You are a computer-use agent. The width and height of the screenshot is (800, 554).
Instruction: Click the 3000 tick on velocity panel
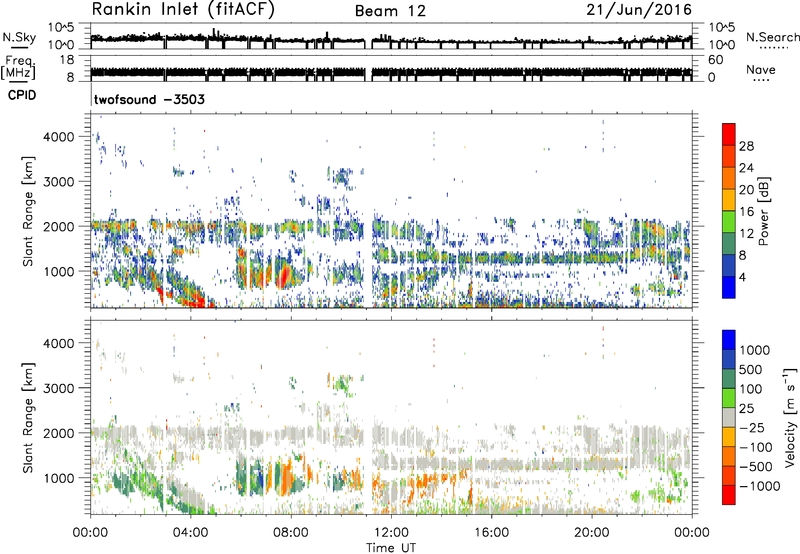[59, 388]
